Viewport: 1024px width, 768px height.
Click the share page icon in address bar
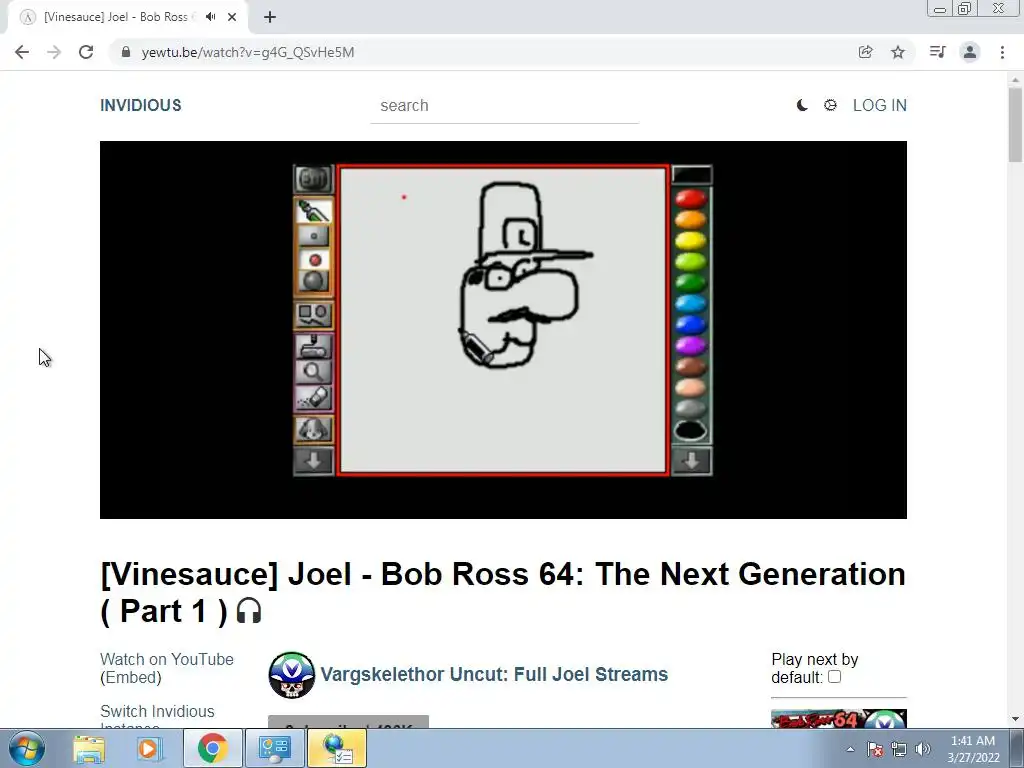coord(865,52)
